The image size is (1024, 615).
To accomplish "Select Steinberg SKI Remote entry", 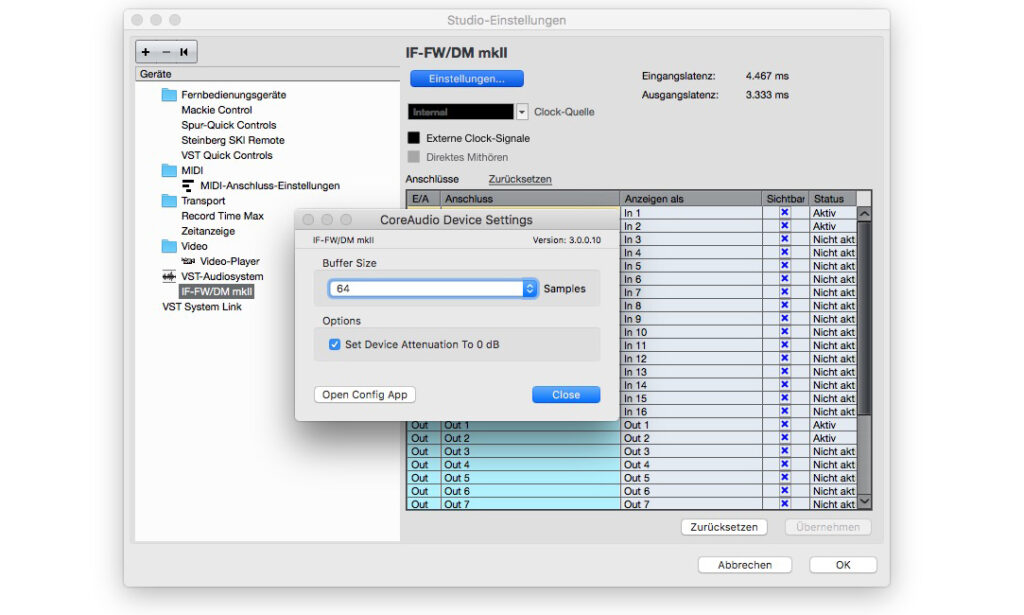I will point(232,140).
